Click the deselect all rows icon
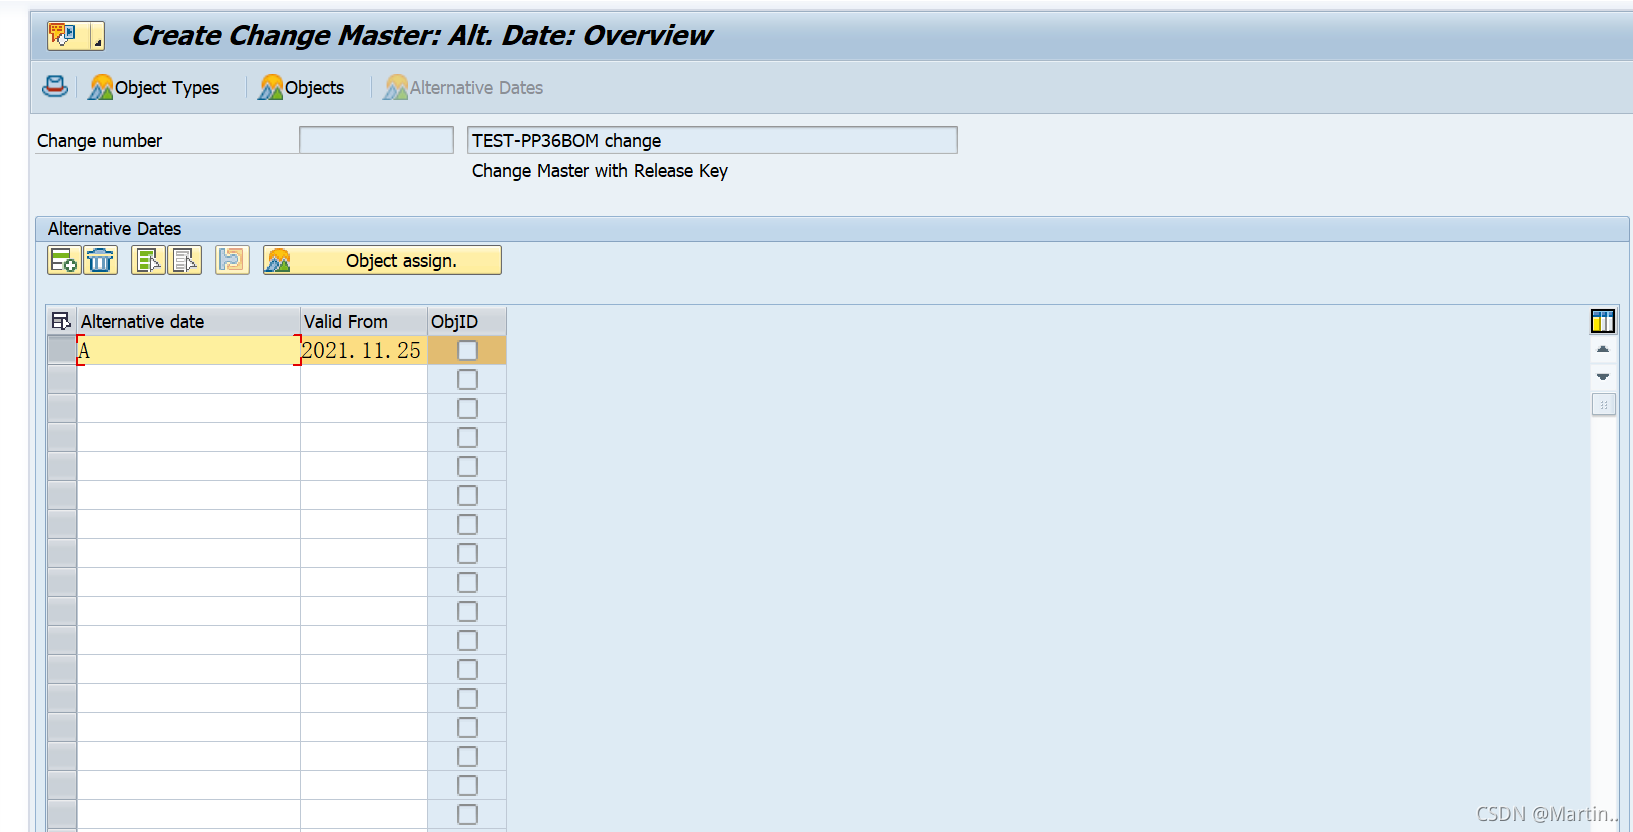This screenshot has height=832, width=1633. tap(185, 260)
